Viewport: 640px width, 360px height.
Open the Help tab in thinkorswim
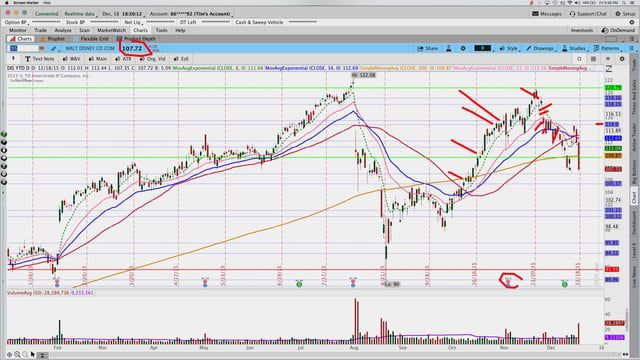(180, 30)
